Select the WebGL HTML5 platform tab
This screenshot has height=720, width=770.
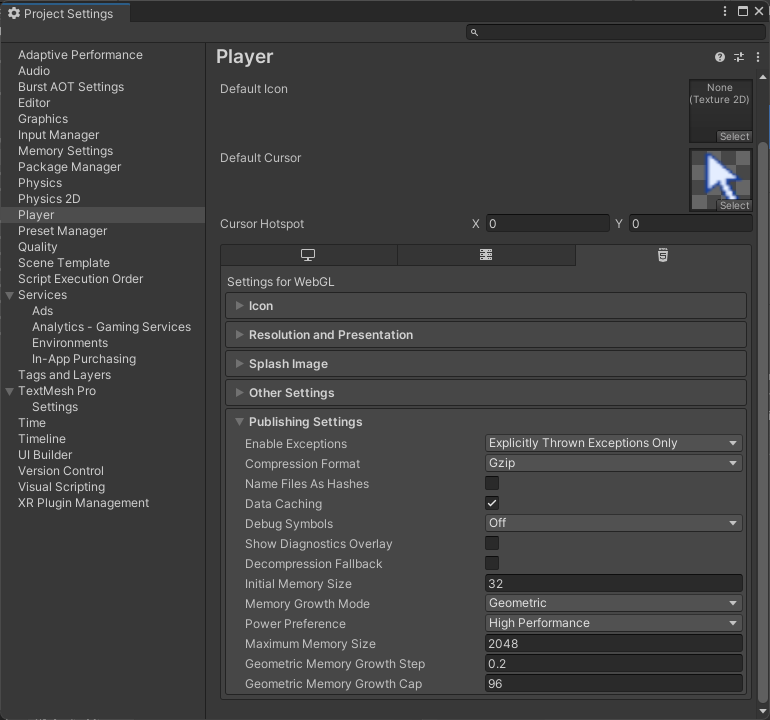click(662, 255)
